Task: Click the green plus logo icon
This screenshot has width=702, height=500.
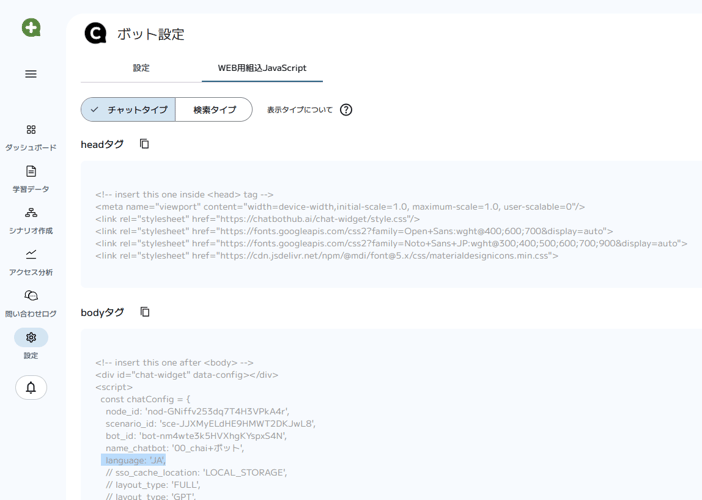Action: tap(31, 28)
